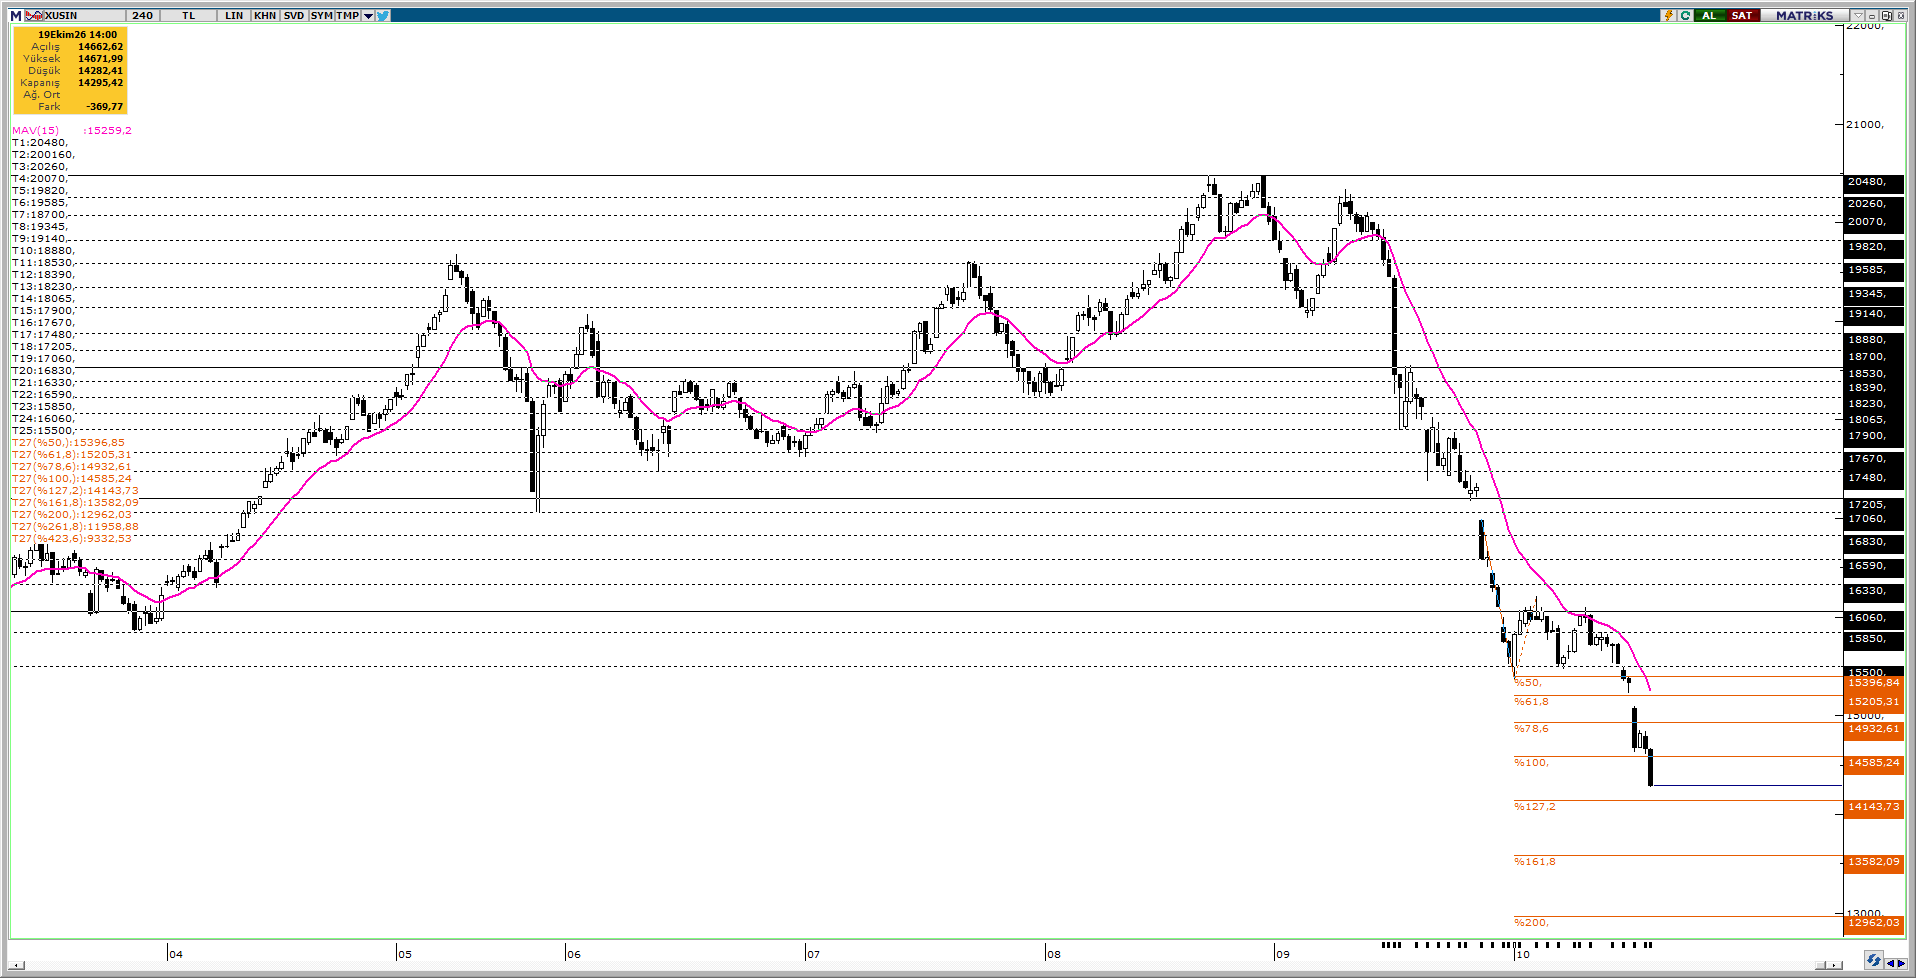Click the SYM toolbar button
1916x978 pixels.
point(321,15)
